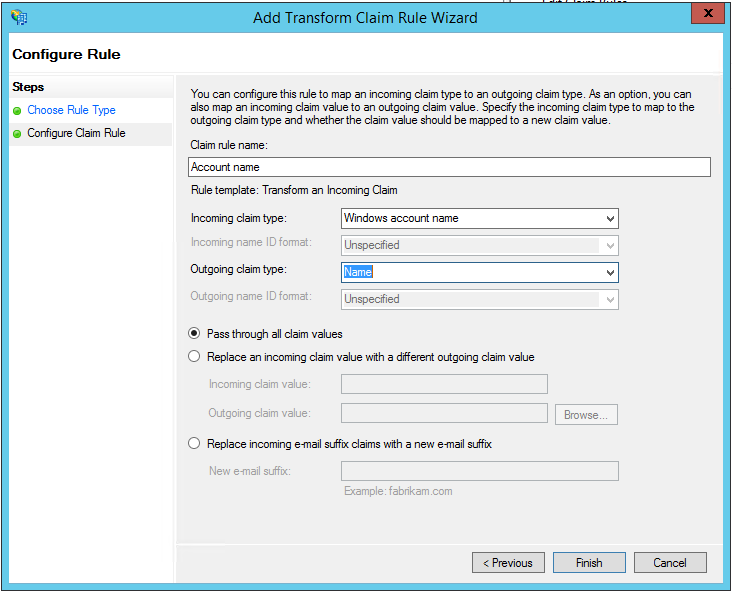Expand the Incoming name ID format dropdown
732x591 pixels.
click(609, 245)
